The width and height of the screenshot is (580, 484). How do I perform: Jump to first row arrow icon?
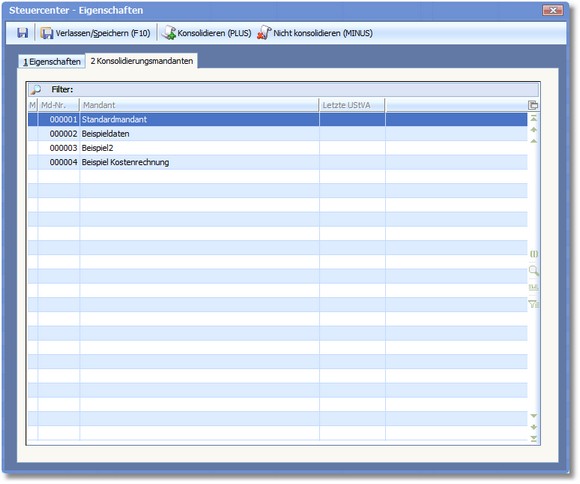click(533, 118)
